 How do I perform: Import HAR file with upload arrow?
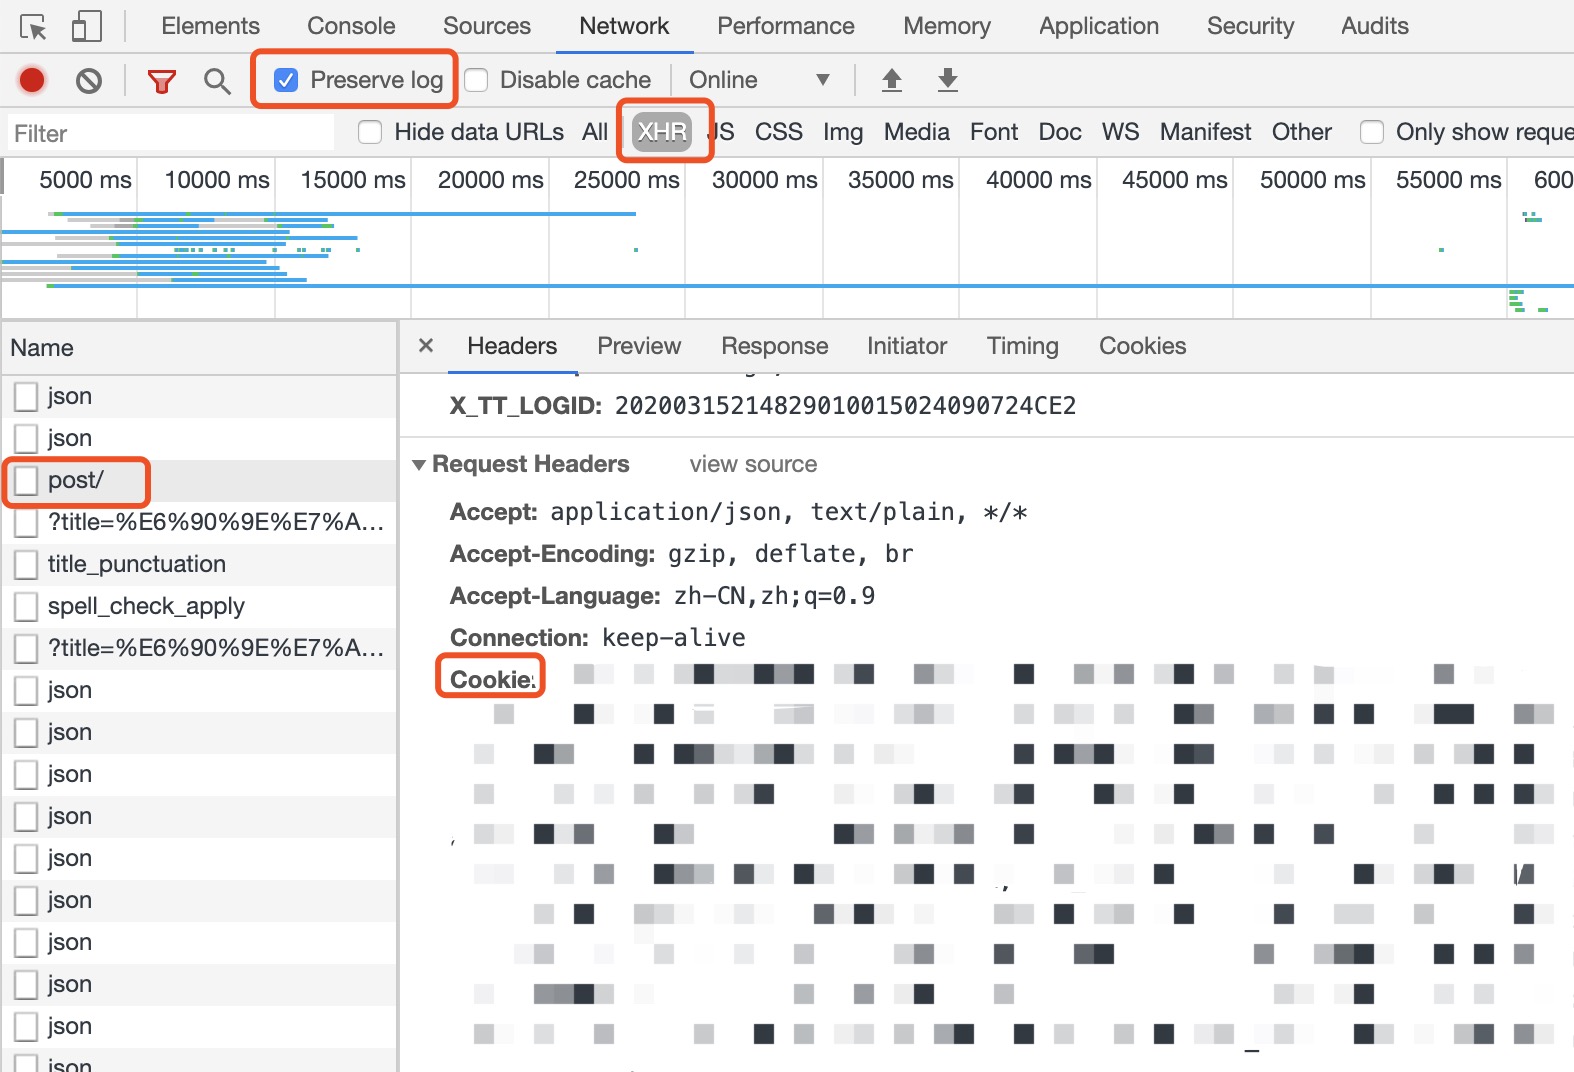(892, 80)
